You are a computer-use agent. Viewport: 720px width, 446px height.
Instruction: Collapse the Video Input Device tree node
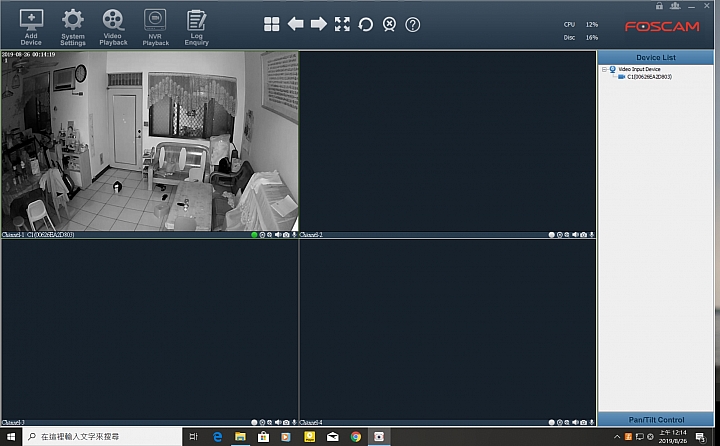coord(604,69)
